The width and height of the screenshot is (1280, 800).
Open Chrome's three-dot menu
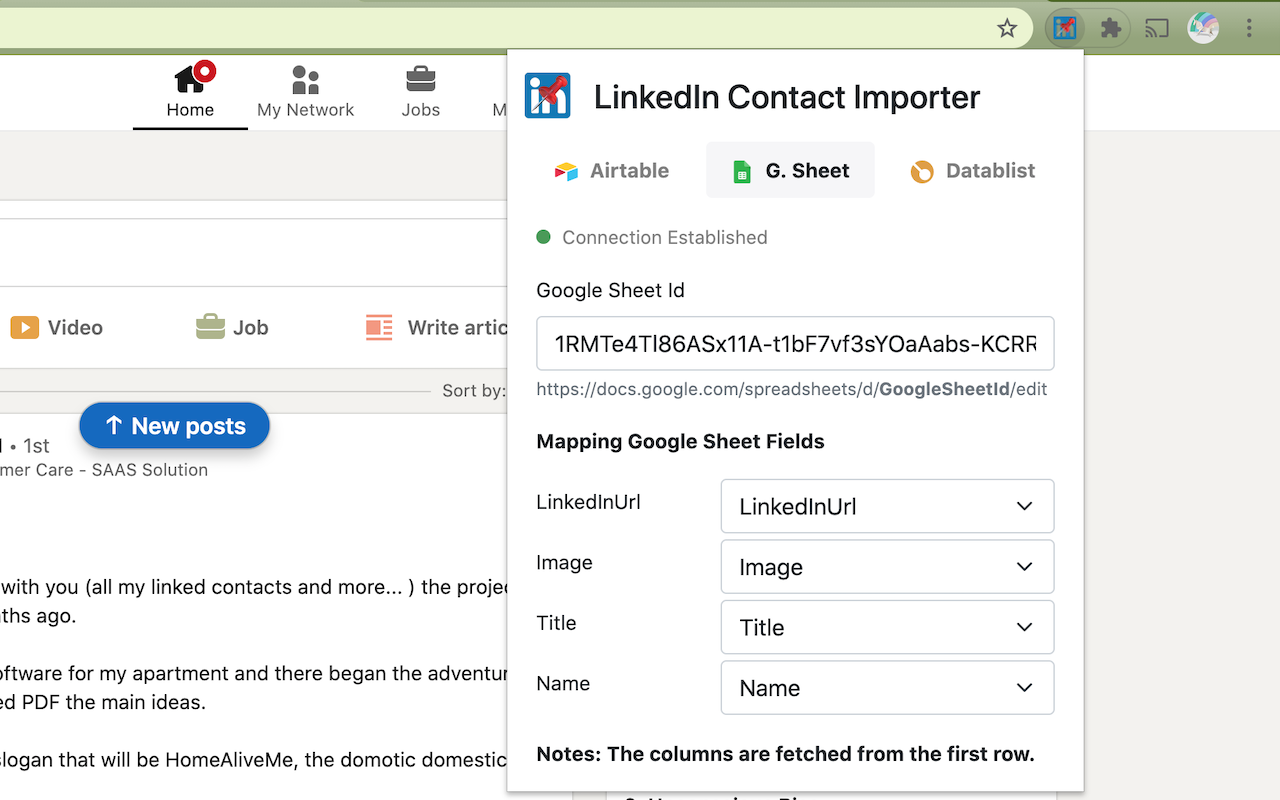[1249, 28]
